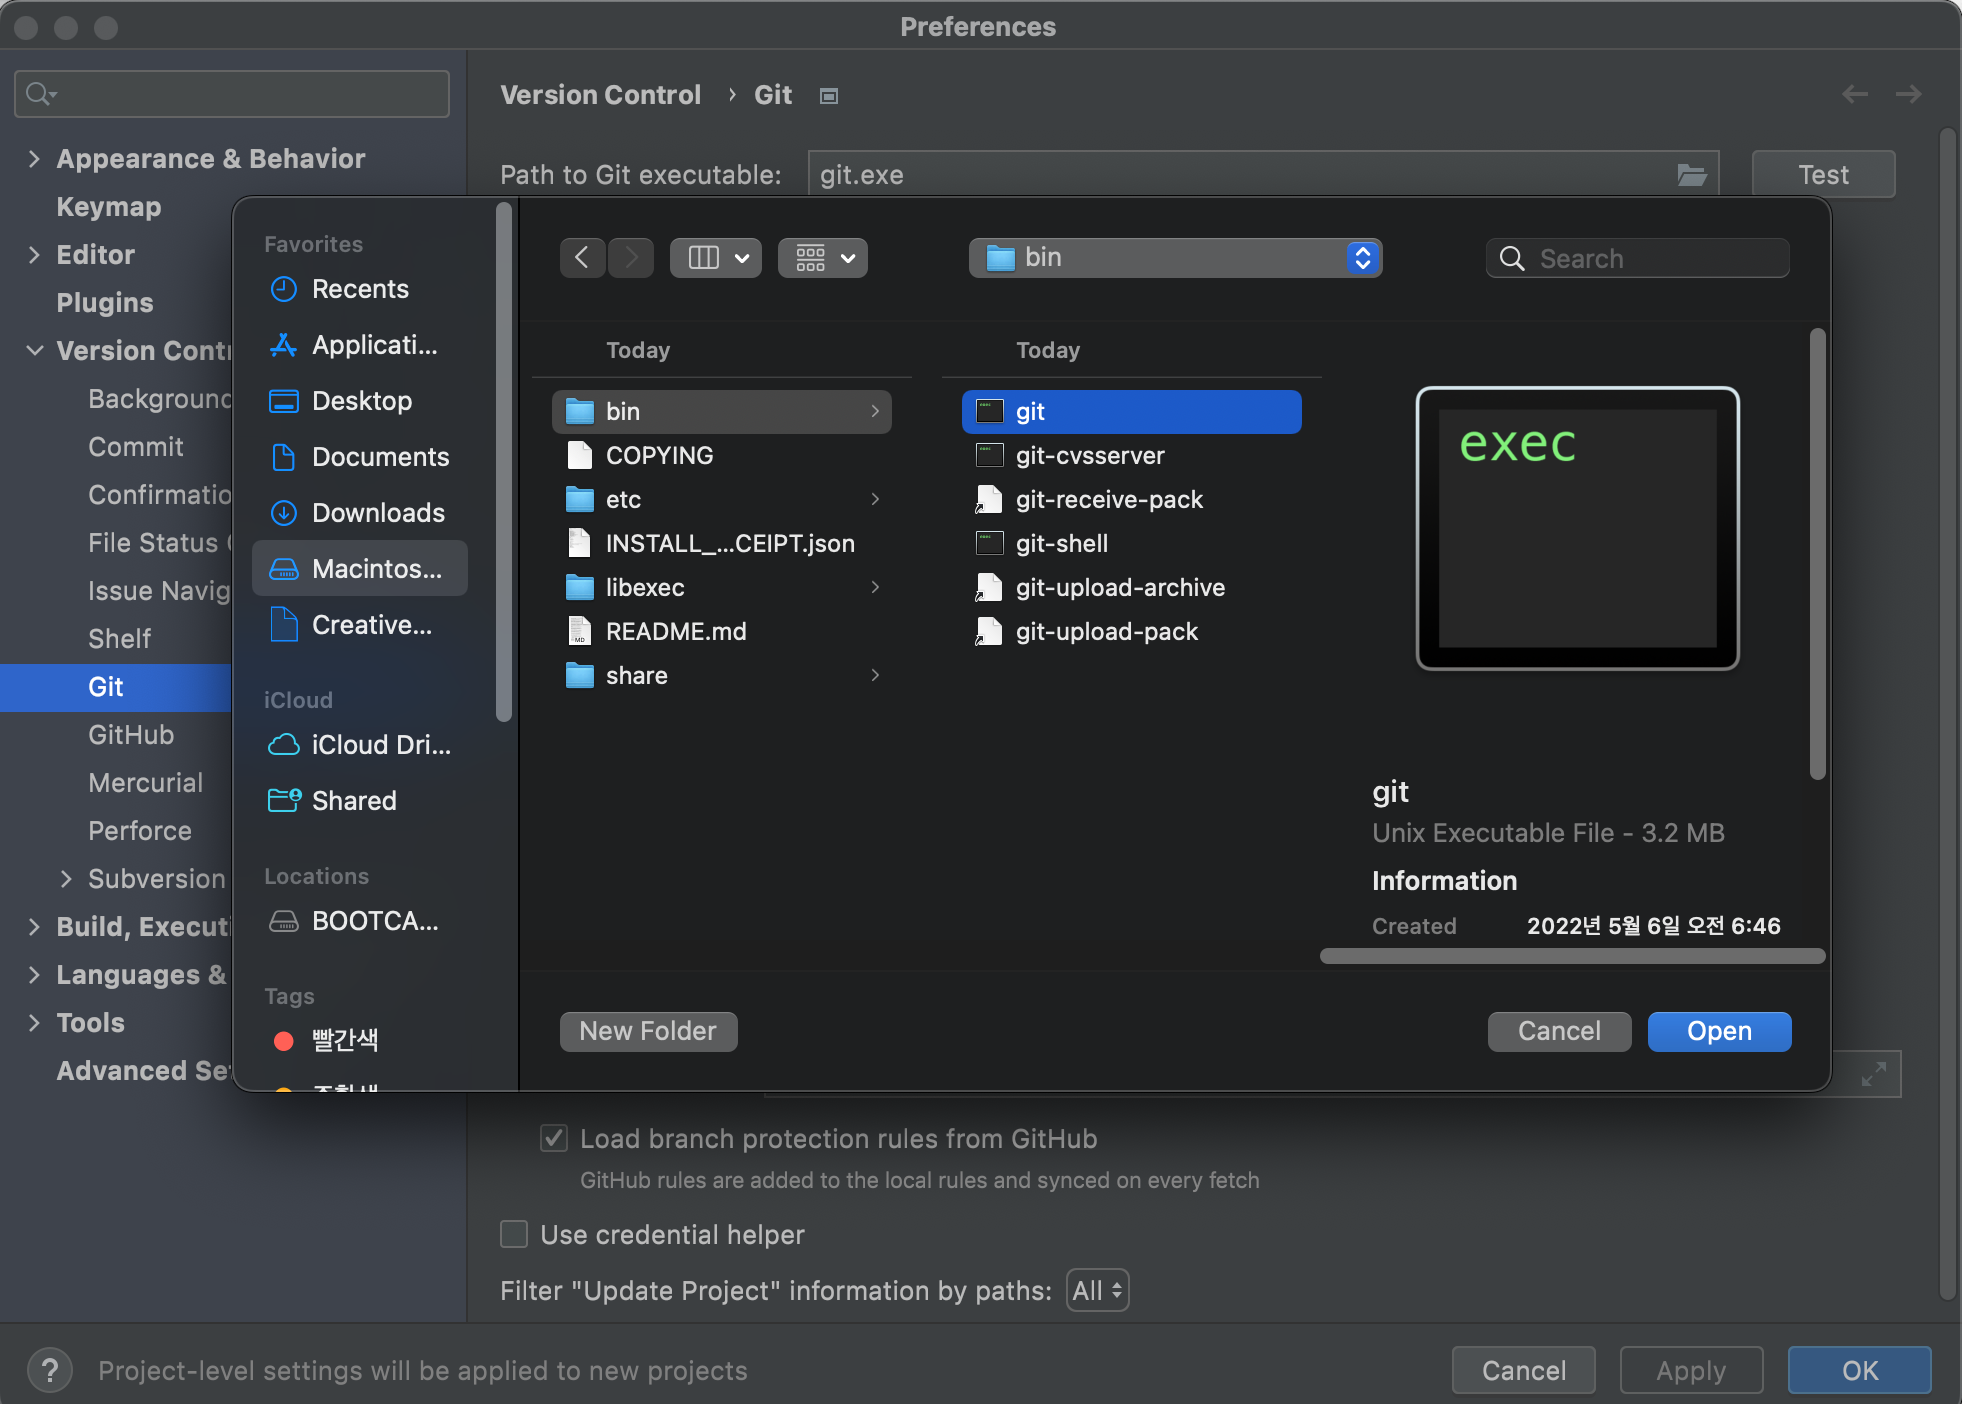
Task: Click the help question mark icon
Action: pos(50,1370)
